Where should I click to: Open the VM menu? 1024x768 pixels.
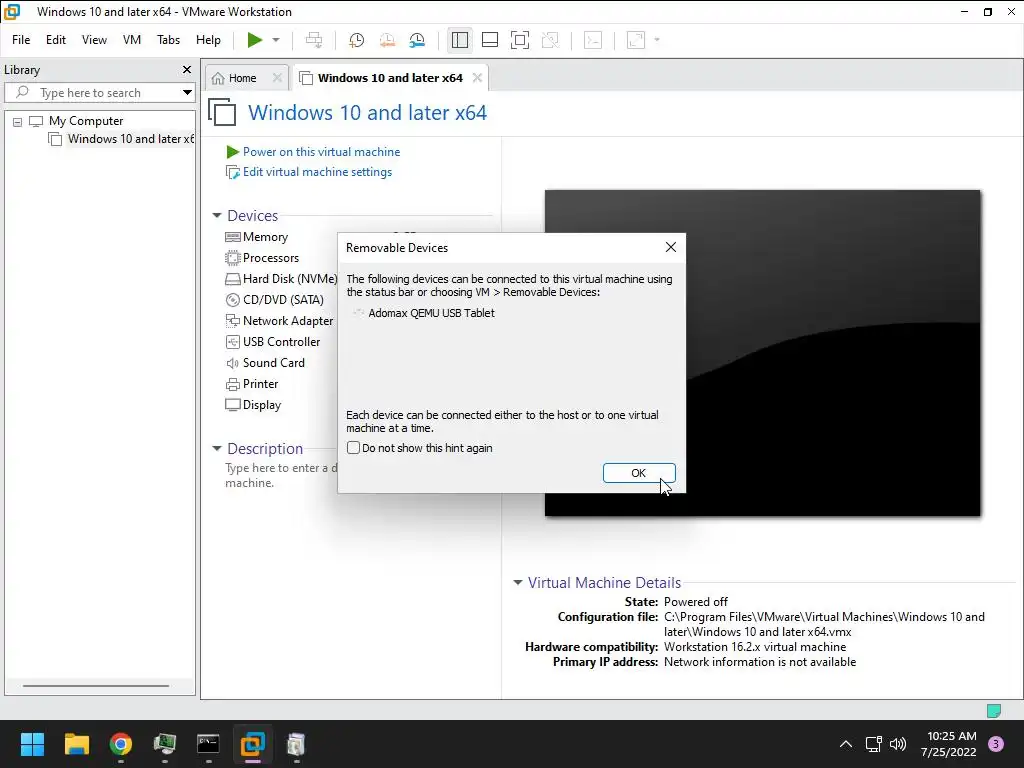pos(132,40)
